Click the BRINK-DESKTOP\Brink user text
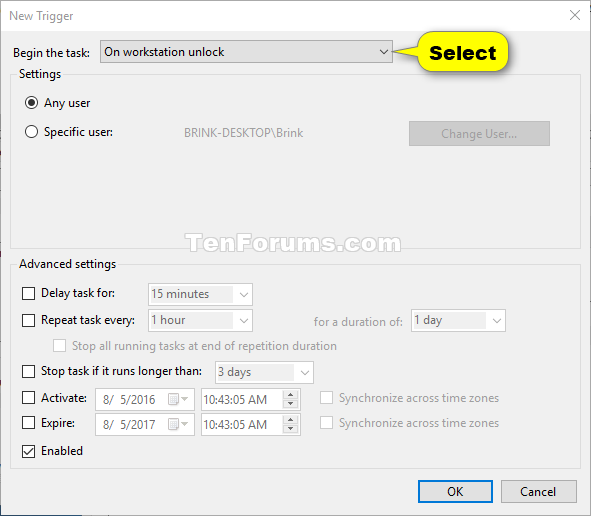The height and width of the screenshot is (516, 591). click(243, 133)
